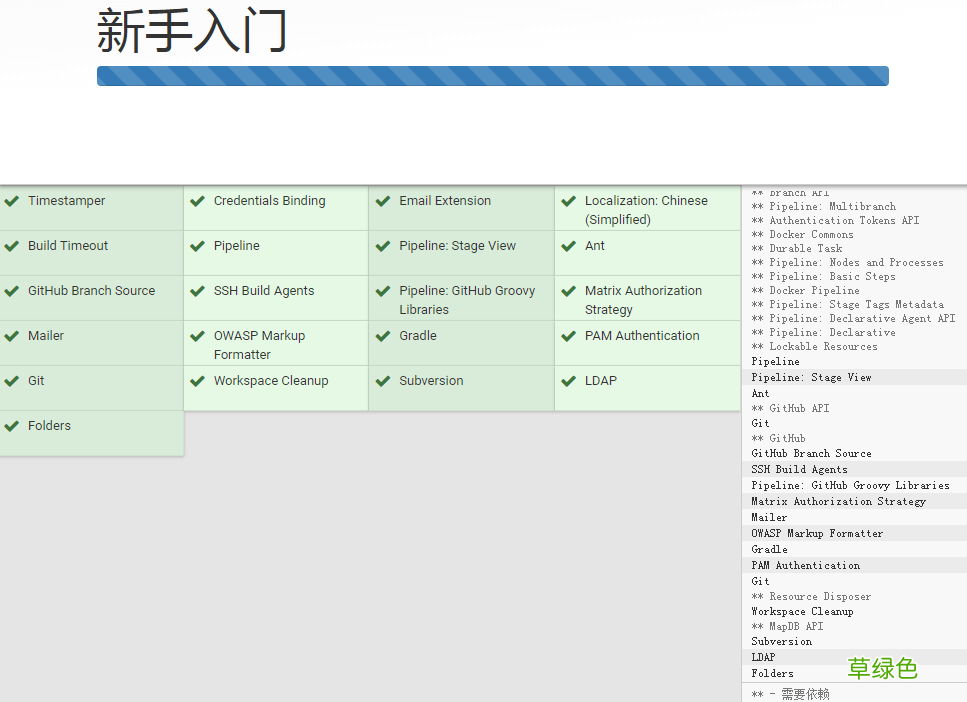Click the blue striped progress bar

coord(492,75)
